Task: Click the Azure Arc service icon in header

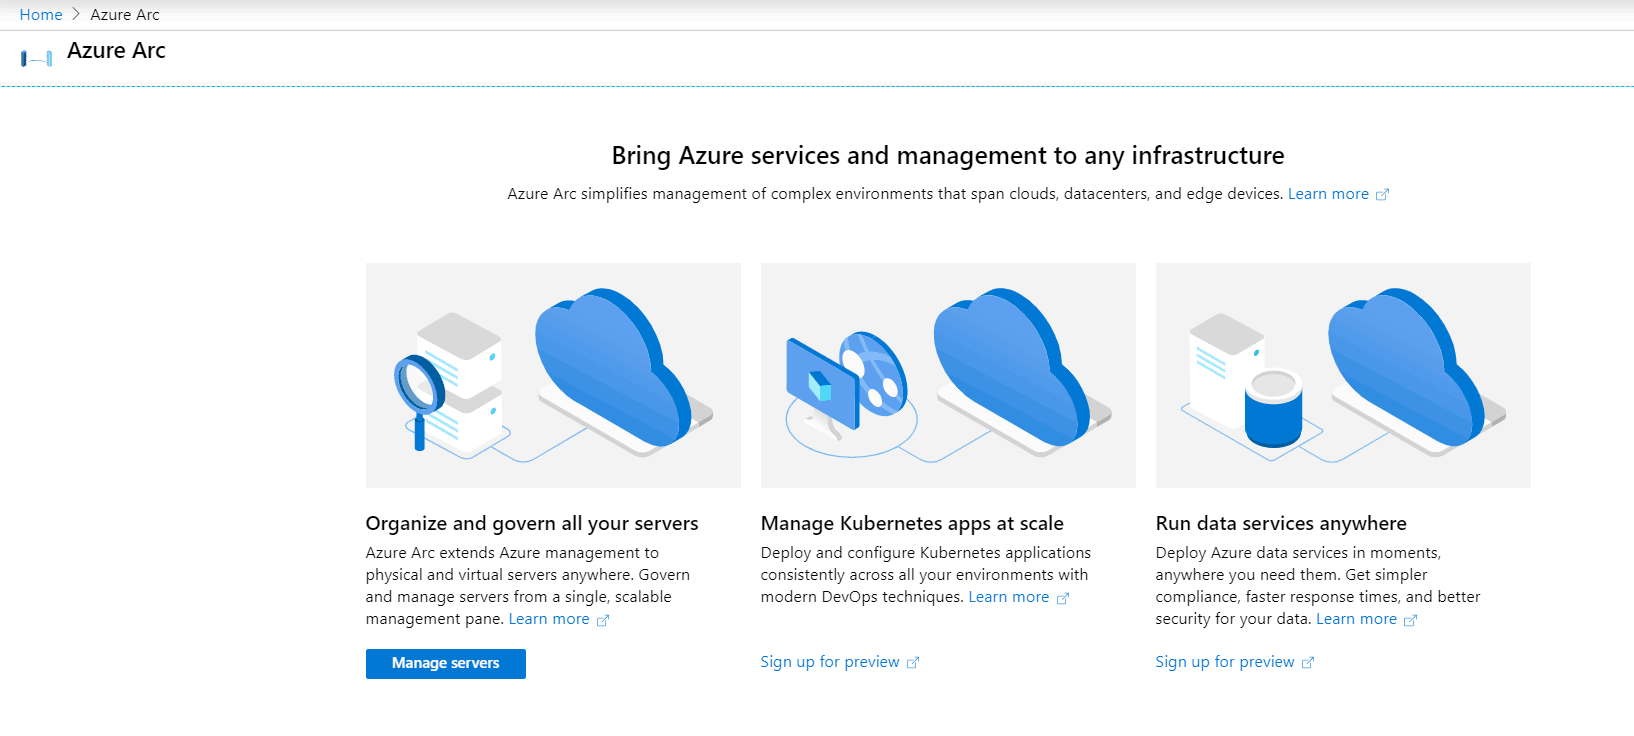Action: click(36, 58)
